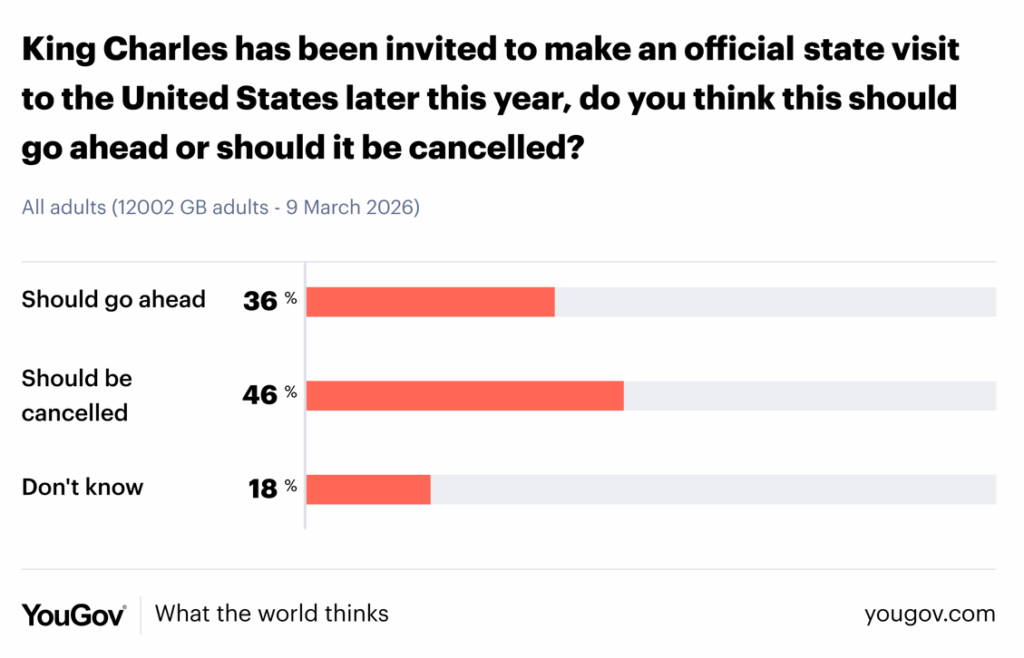Click the grey remainder of the 'Should go ahead' bar
This screenshot has height=658, width=1024.
click(x=775, y=301)
